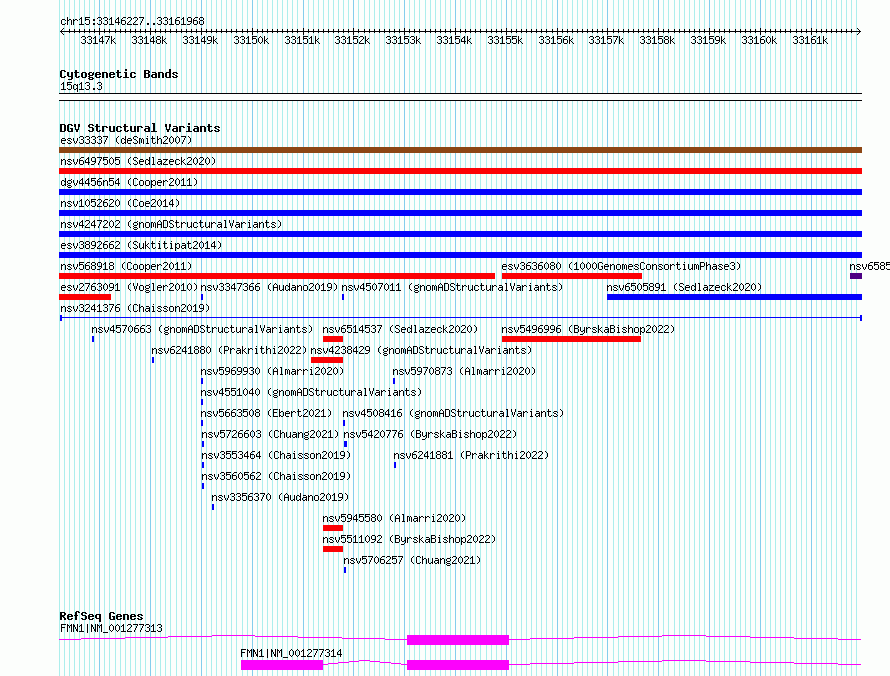Viewport: 890px width, 676px height.
Task: Select nsv4551040 (gnomADStructuralVariants) label
Action: [311, 392]
